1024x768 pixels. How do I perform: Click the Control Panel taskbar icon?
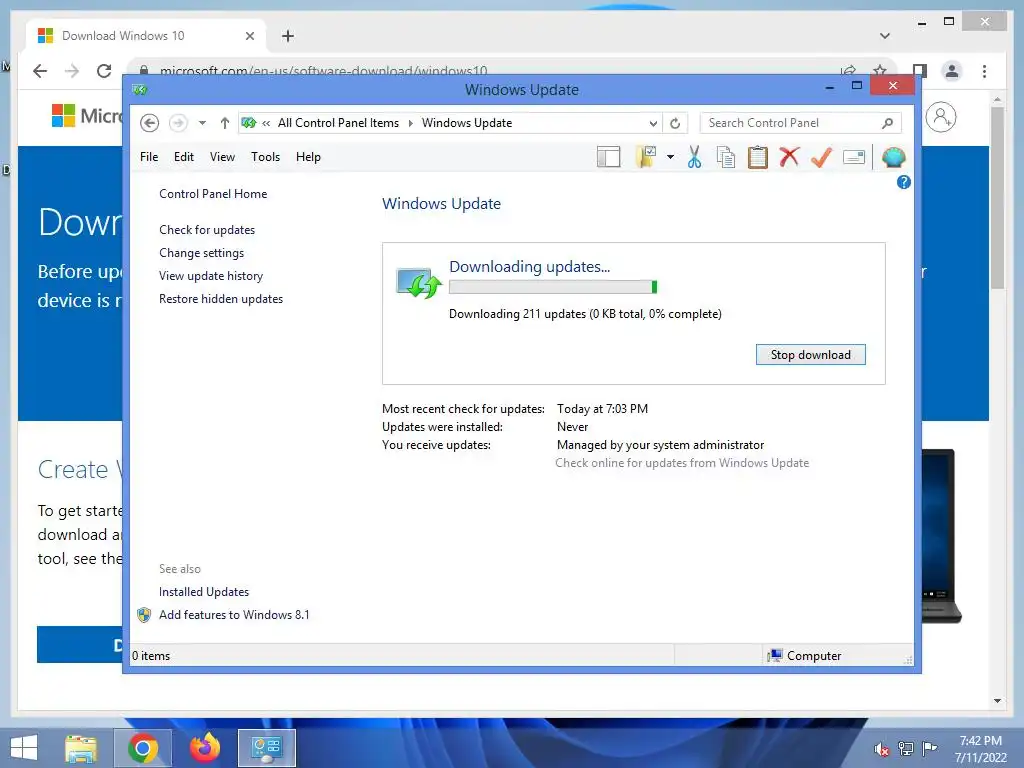coord(266,748)
